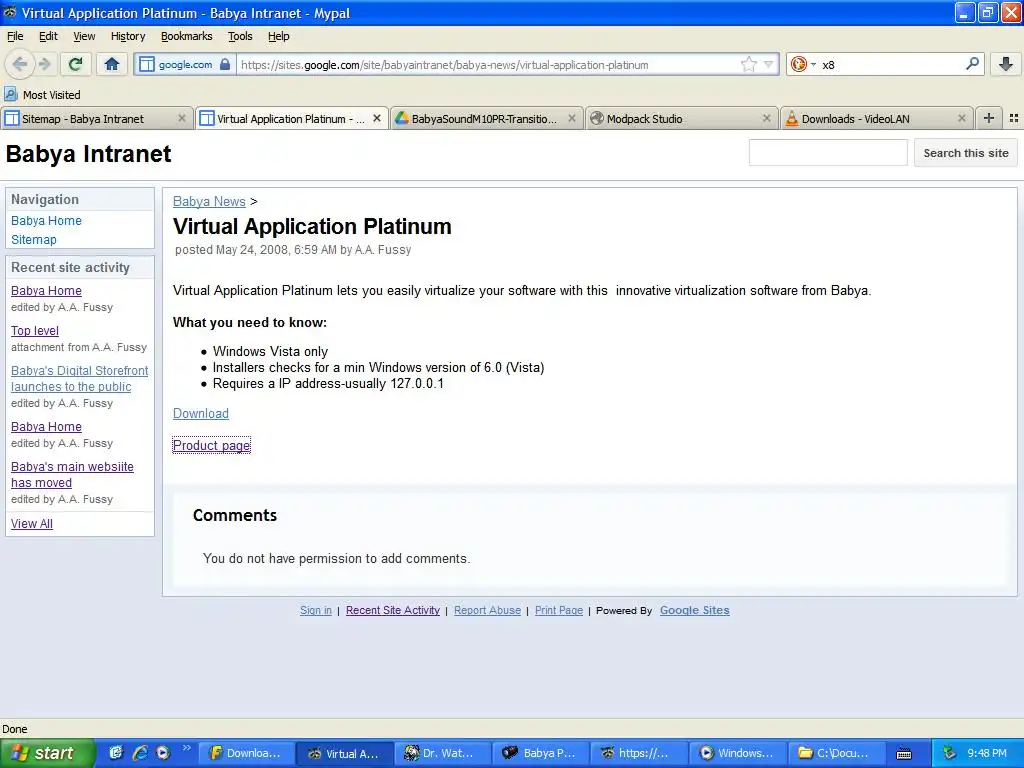Open the Home page icon in toolbar
This screenshot has width=1024, height=768.
pyautogui.click(x=112, y=64)
